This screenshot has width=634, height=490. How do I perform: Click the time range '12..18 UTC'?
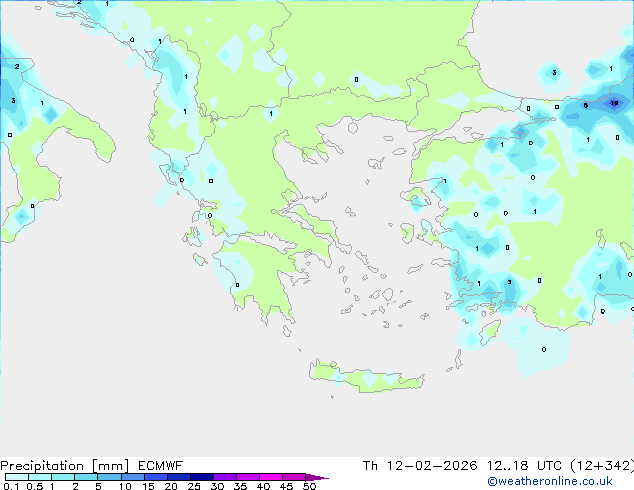coord(524,466)
